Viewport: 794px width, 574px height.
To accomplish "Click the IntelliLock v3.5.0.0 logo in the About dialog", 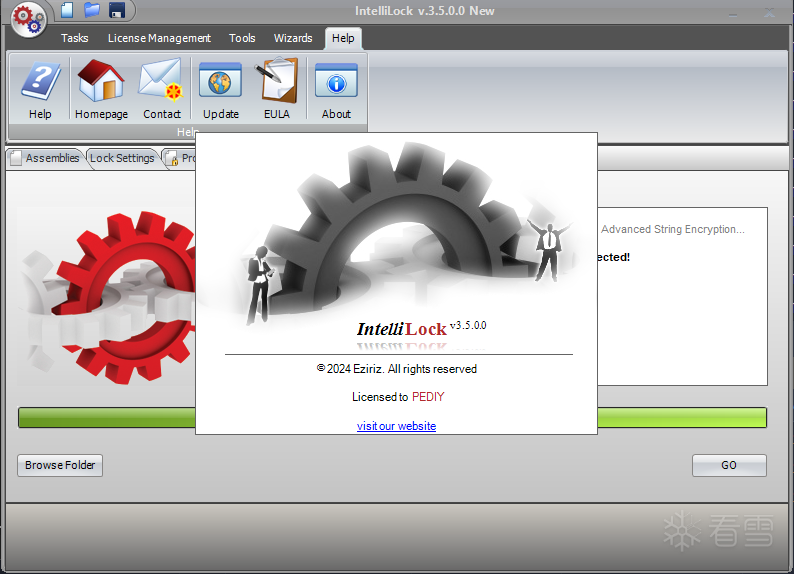I will tap(421, 329).
